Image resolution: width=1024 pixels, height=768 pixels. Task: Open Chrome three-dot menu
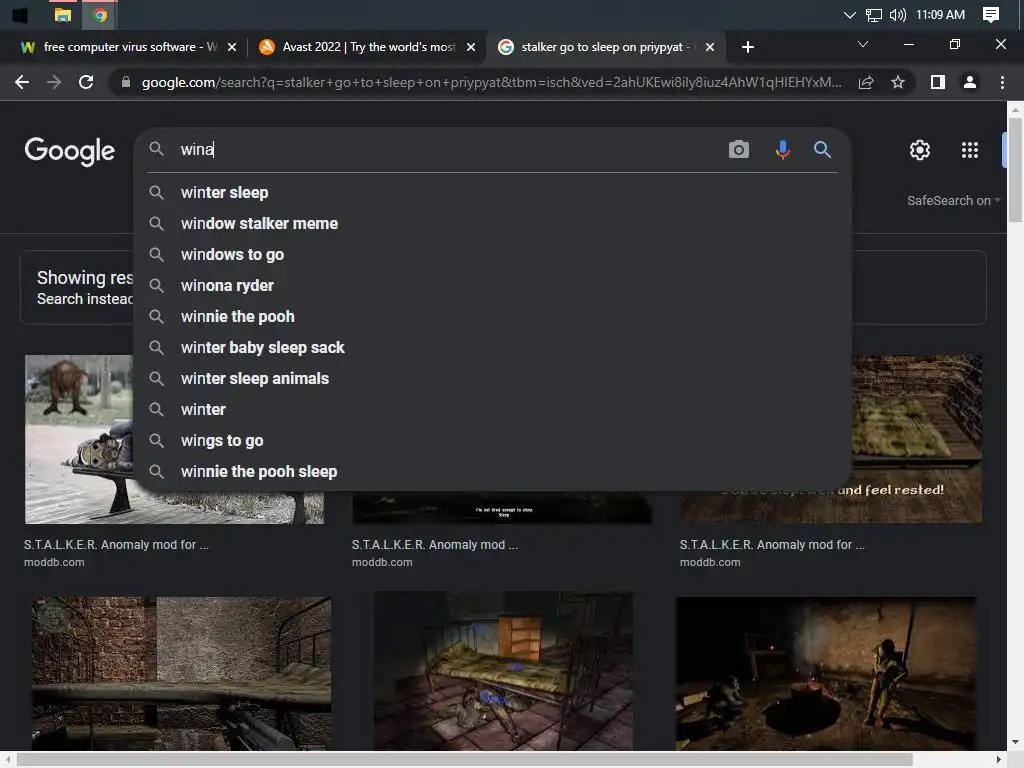pos(1002,82)
